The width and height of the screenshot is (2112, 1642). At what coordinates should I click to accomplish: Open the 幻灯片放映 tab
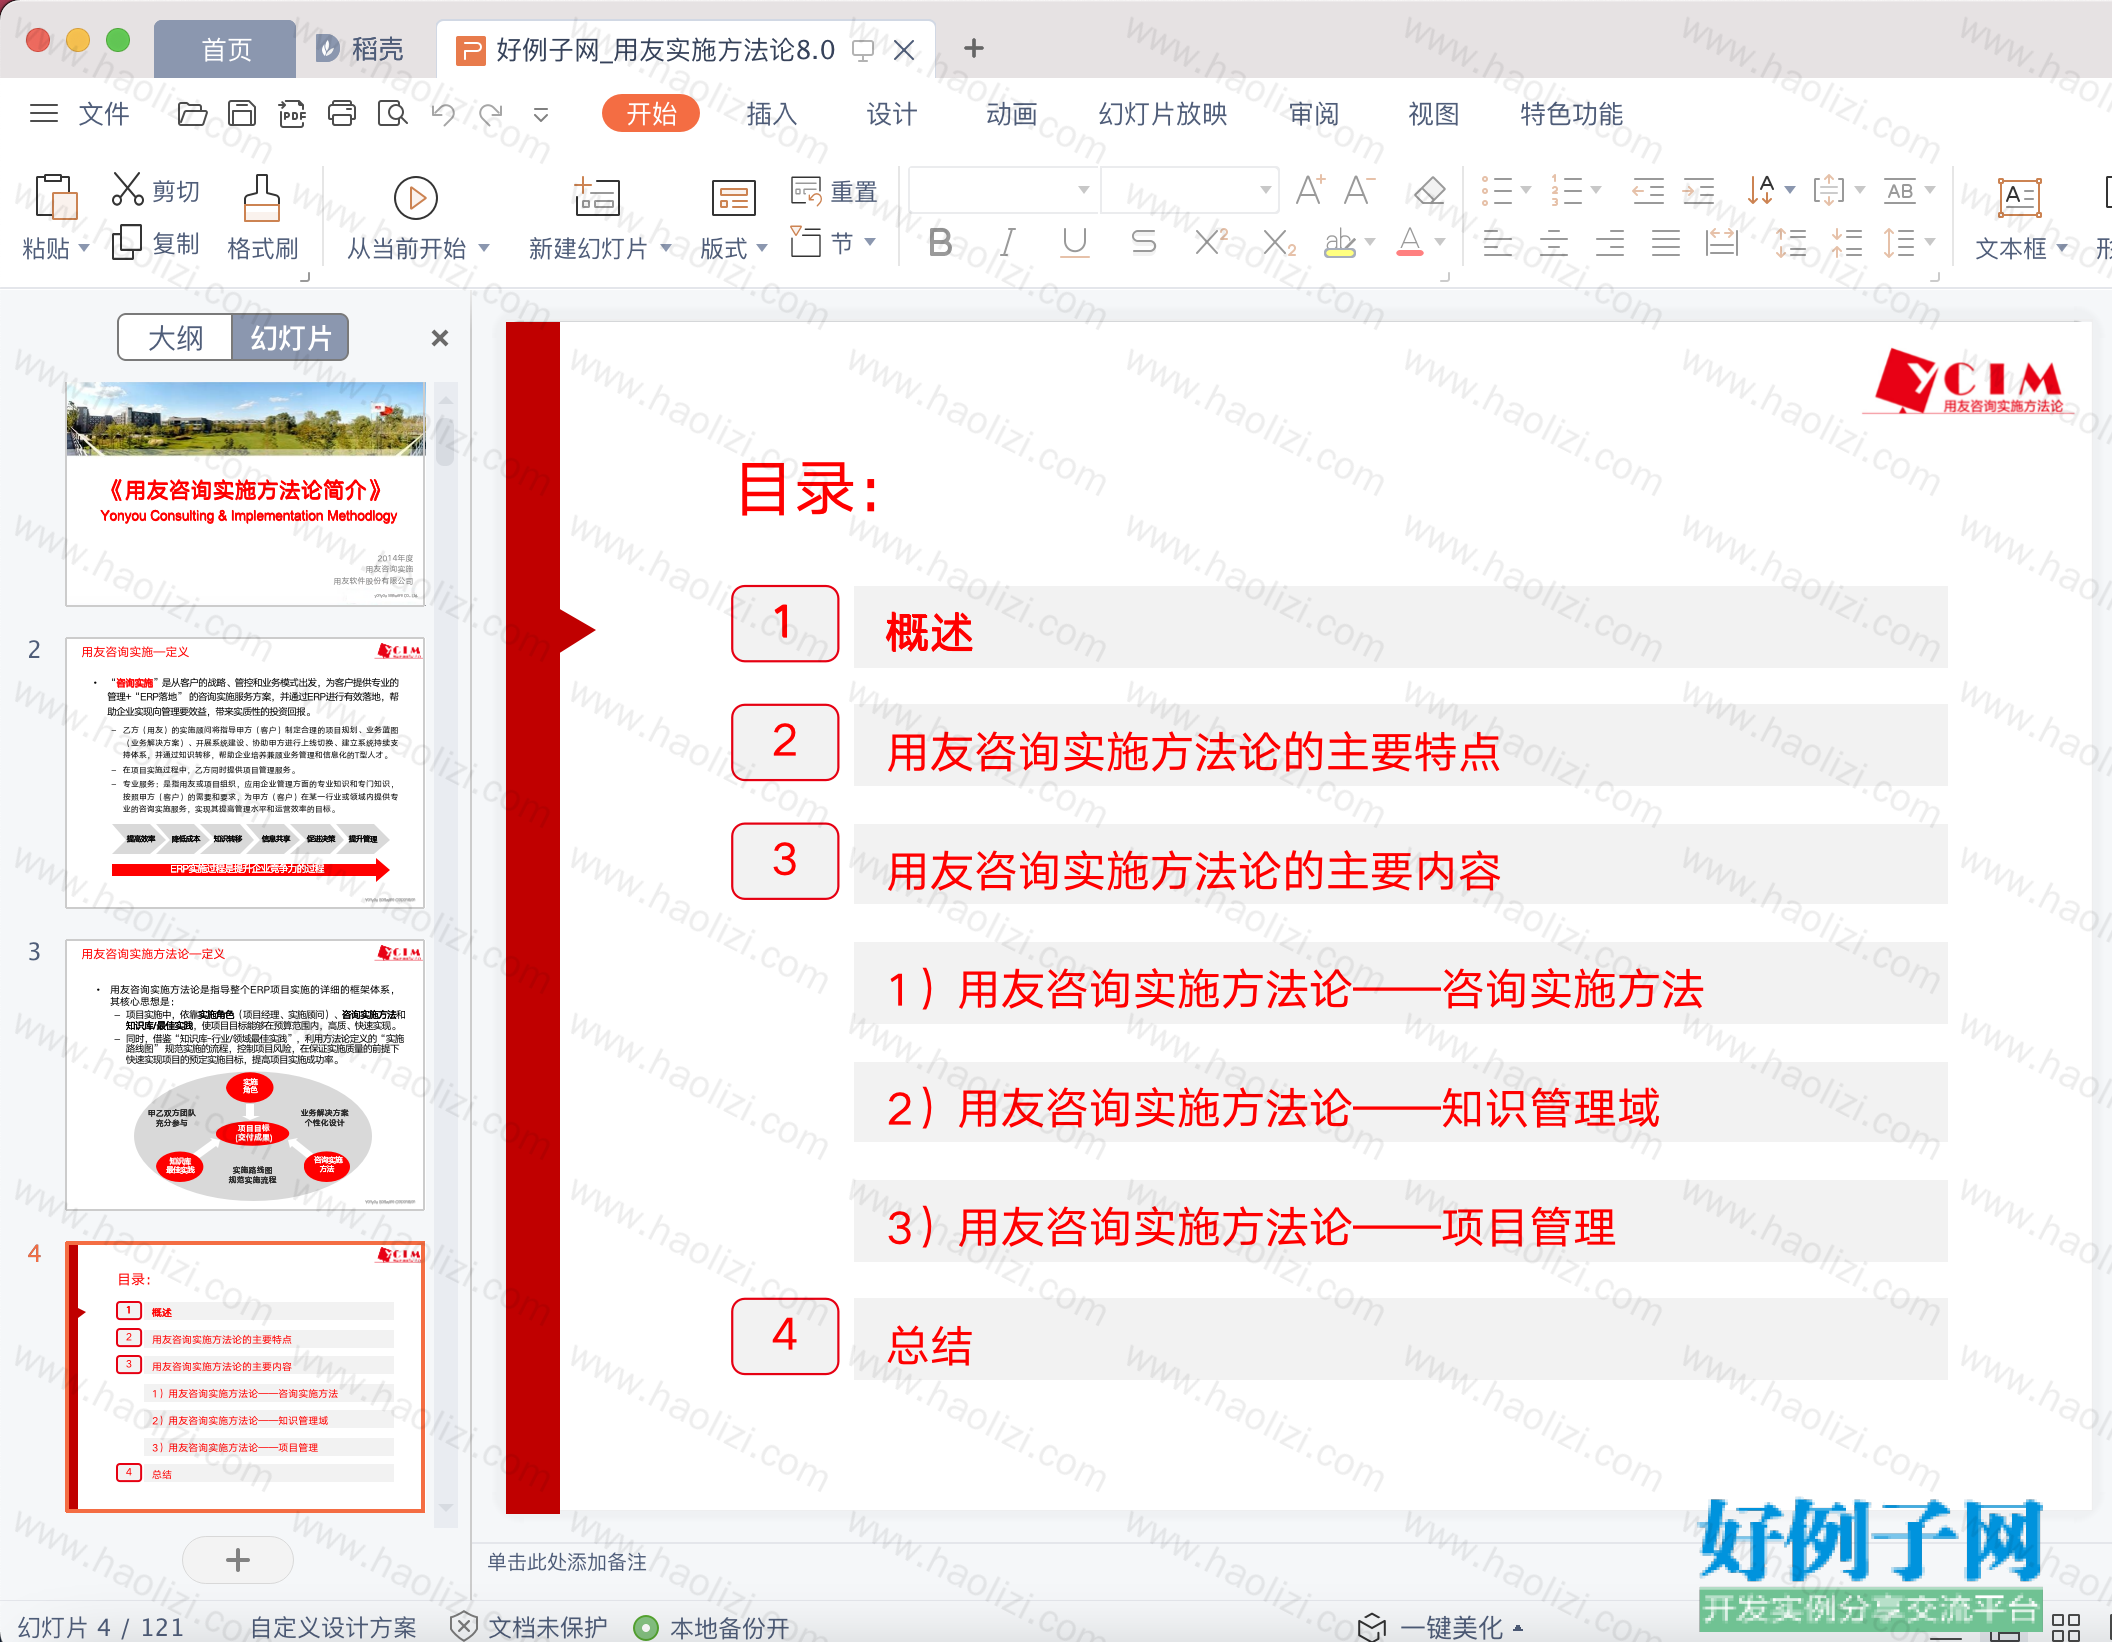point(1162,114)
